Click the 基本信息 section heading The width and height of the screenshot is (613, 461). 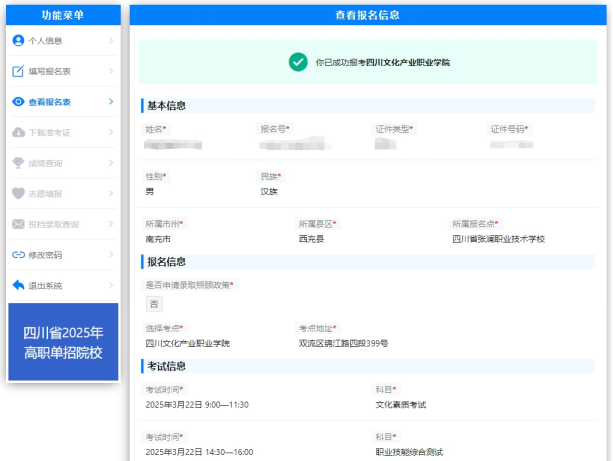coord(167,106)
